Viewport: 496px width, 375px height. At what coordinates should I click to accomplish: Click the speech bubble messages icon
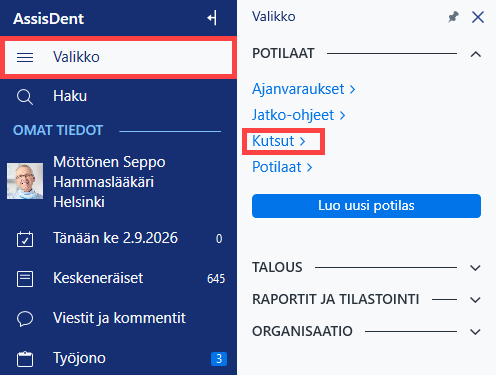coord(25,319)
